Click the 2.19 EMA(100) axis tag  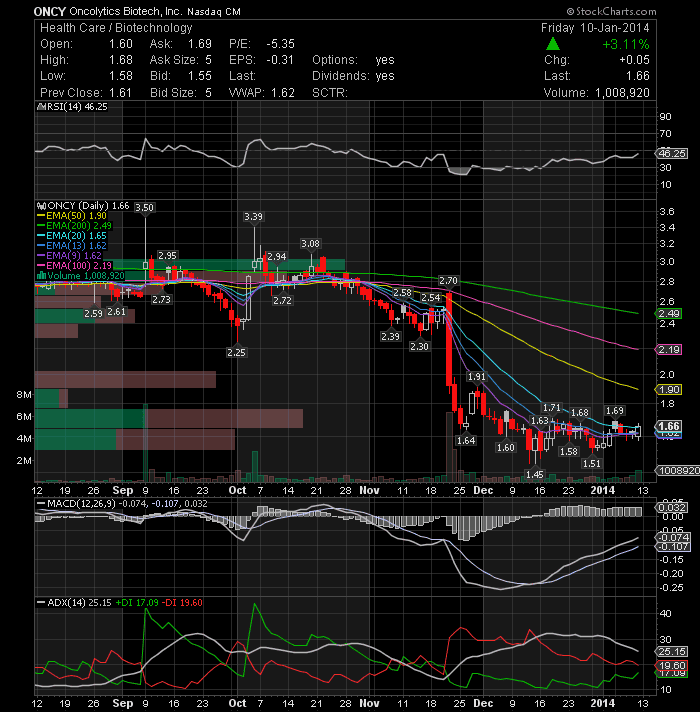(x=668, y=350)
